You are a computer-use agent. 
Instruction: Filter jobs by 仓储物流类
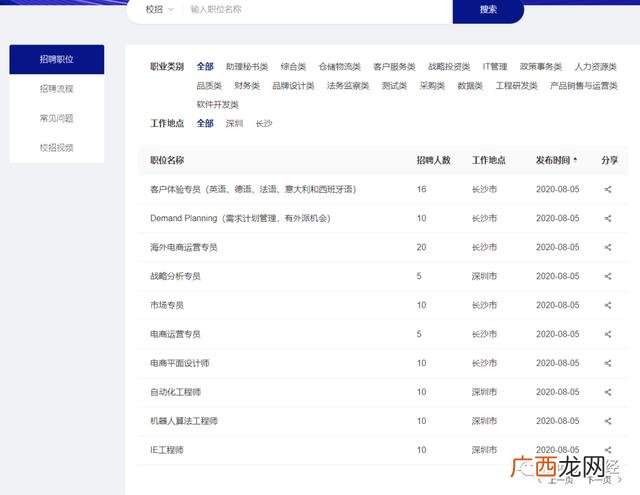click(340, 67)
